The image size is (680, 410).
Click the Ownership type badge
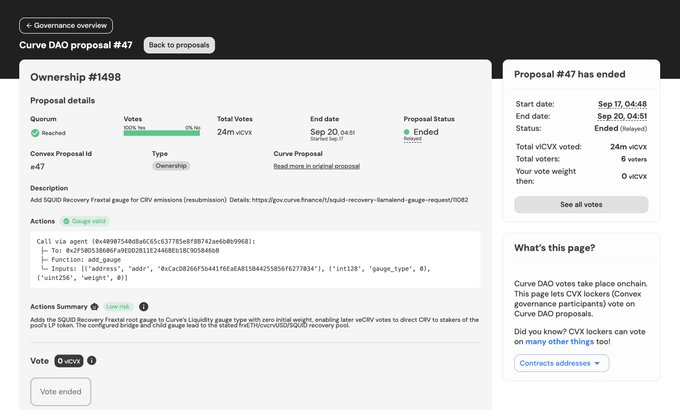(171, 166)
